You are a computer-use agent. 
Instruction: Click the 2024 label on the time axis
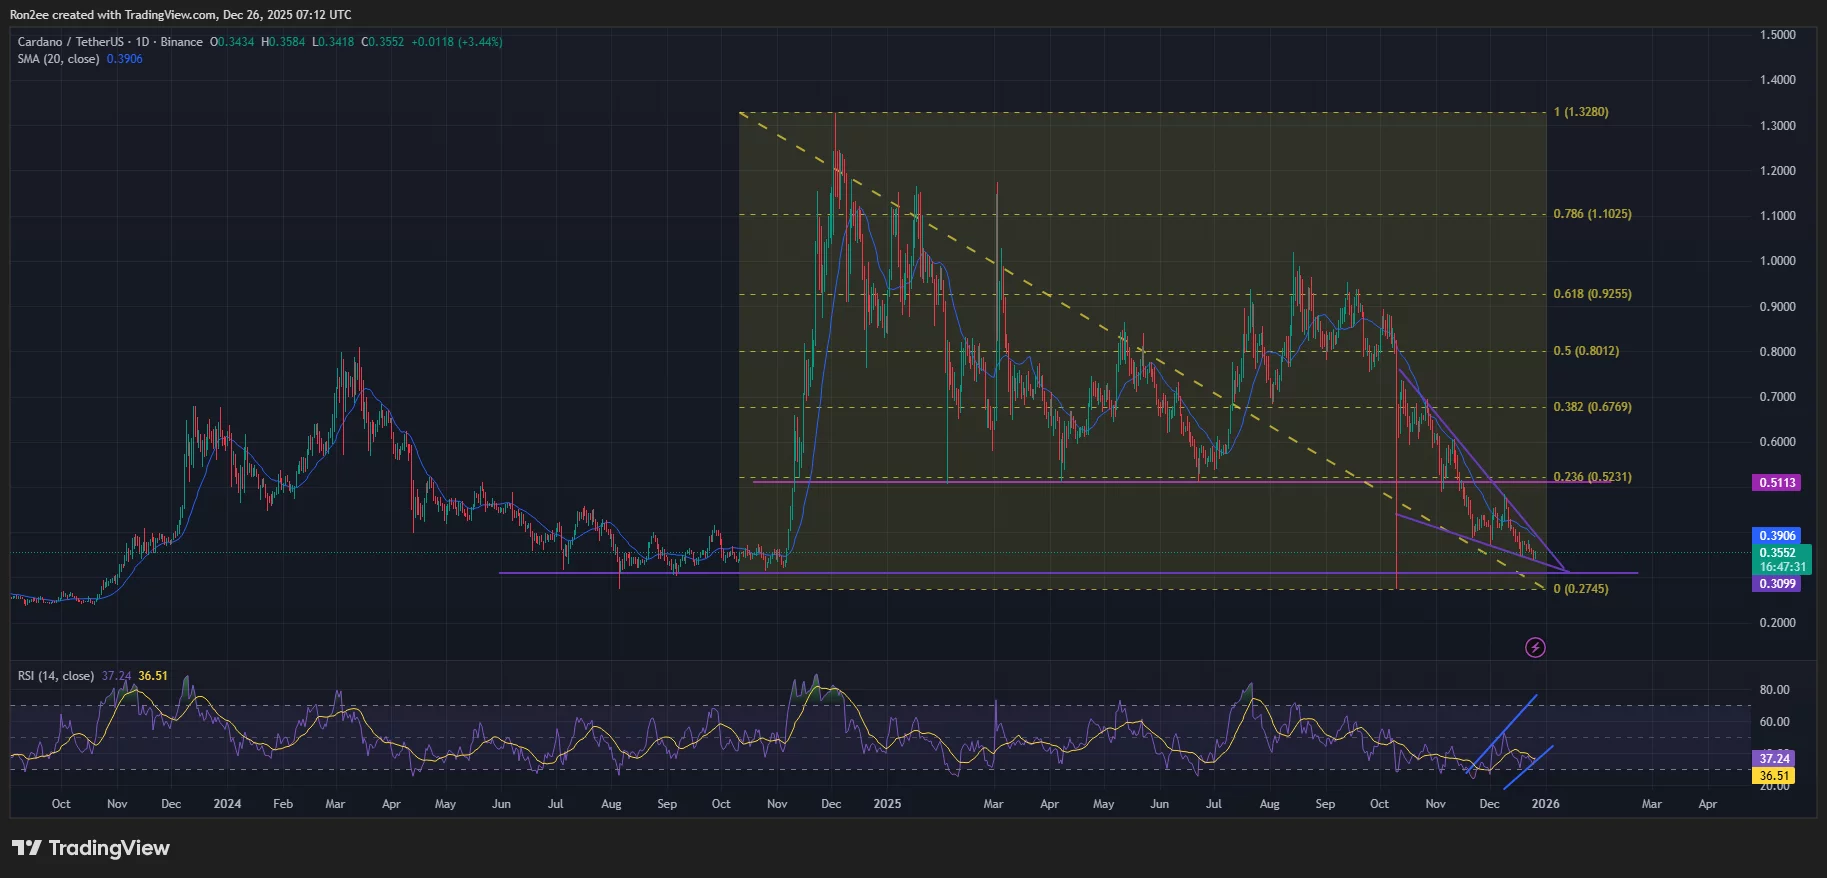[227, 804]
